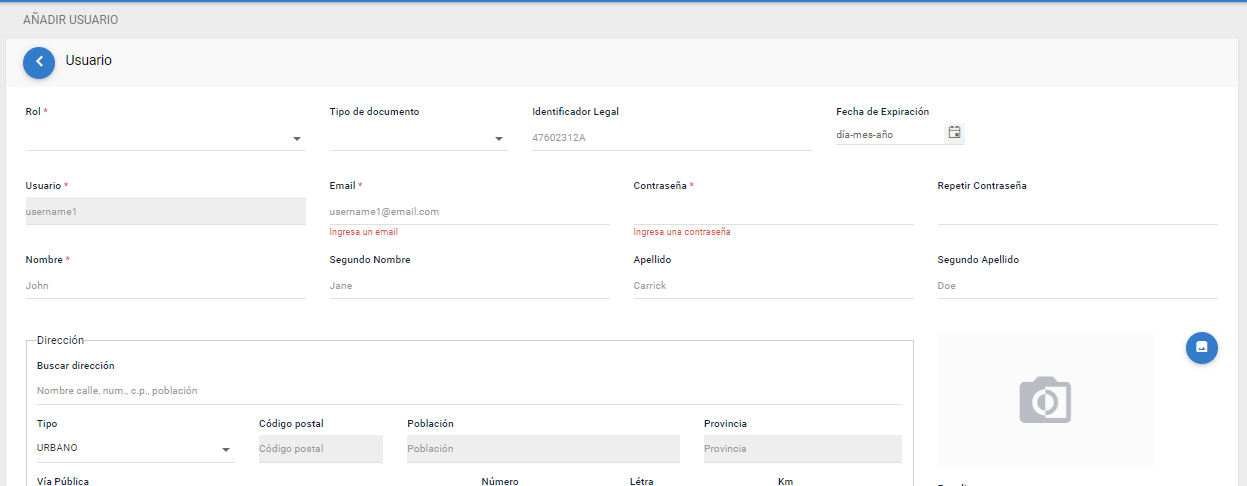Screen dimensions: 1247x486
Task: Click the Código postal field
Action: tap(321, 449)
